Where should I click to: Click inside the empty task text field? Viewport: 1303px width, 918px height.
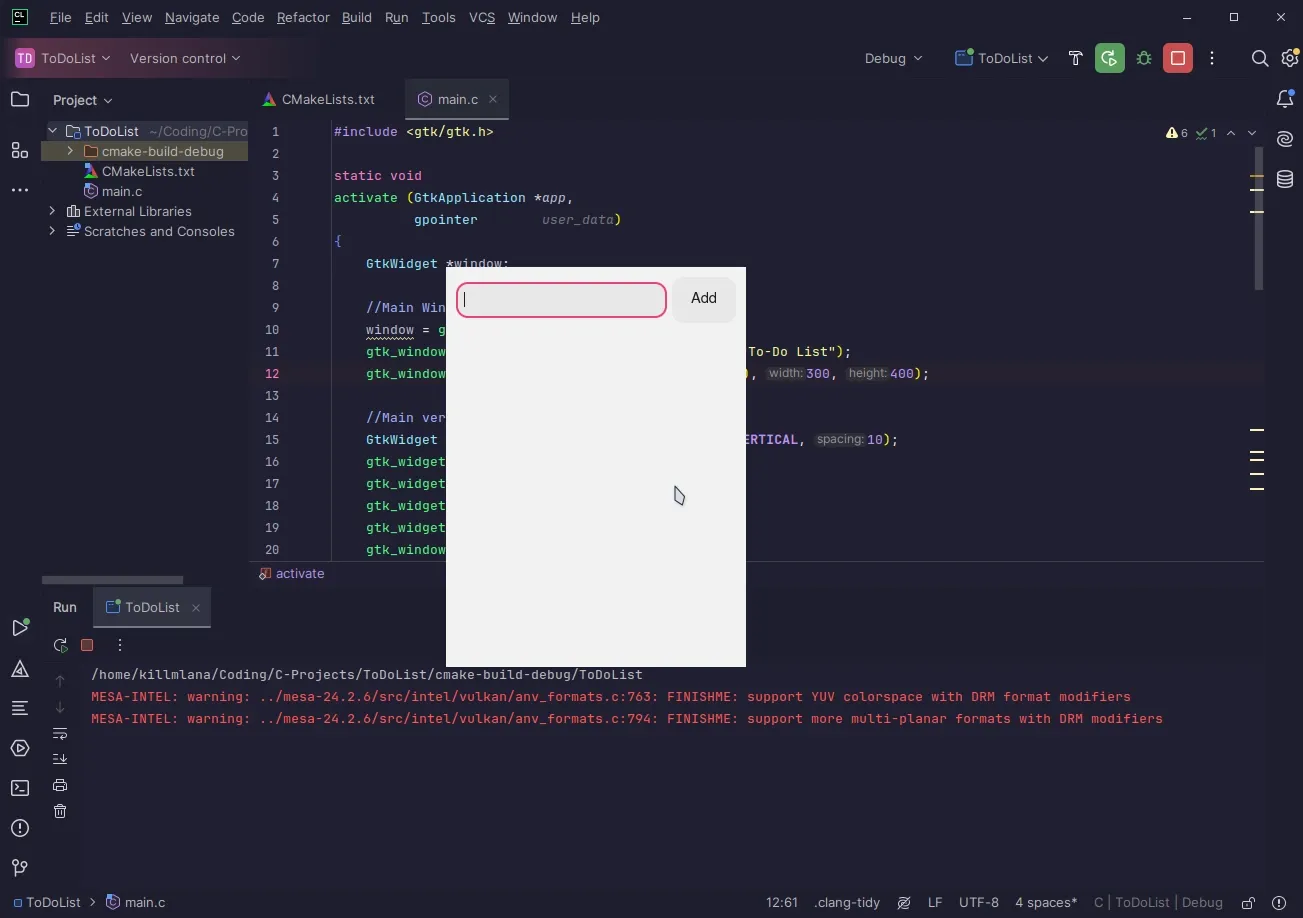560,299
